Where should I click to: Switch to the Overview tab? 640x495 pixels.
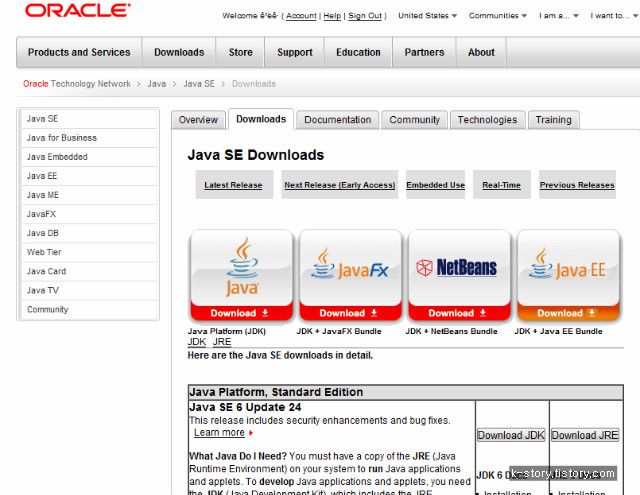[x=198, y=120]
